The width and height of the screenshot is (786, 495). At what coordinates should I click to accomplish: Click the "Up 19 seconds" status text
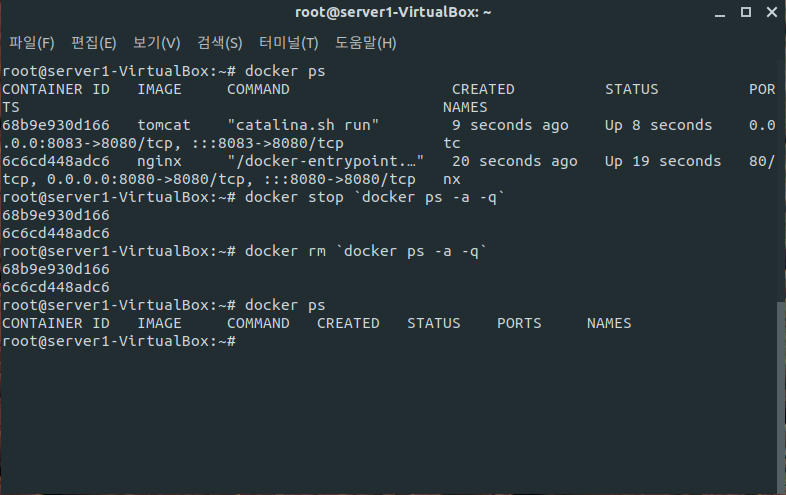(663, 161)
